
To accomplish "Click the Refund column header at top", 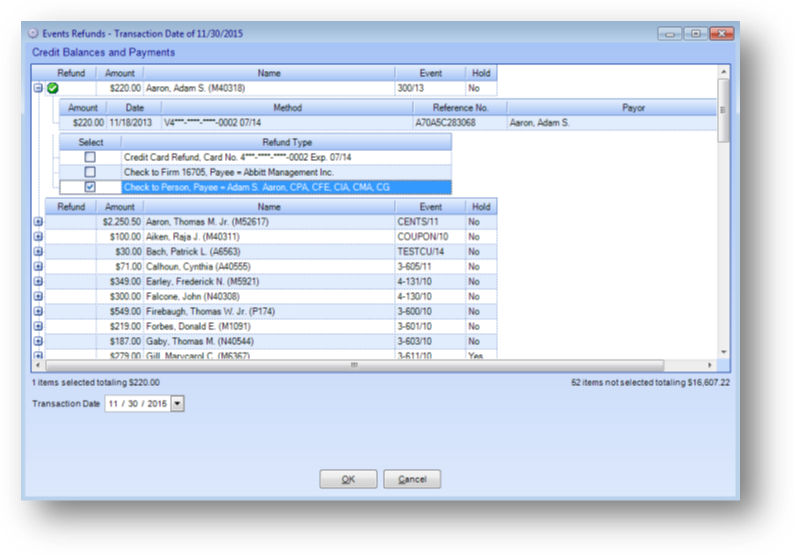I will 70,73.
